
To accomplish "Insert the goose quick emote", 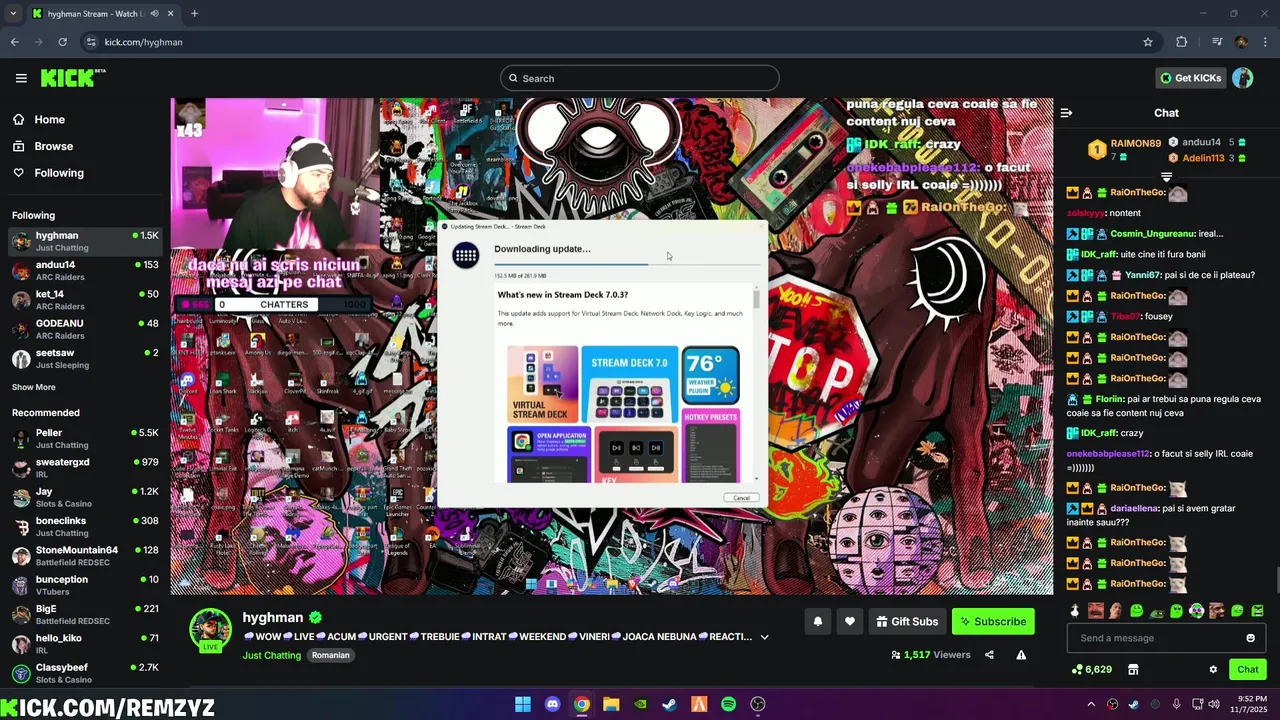I will coord(1075,610).
